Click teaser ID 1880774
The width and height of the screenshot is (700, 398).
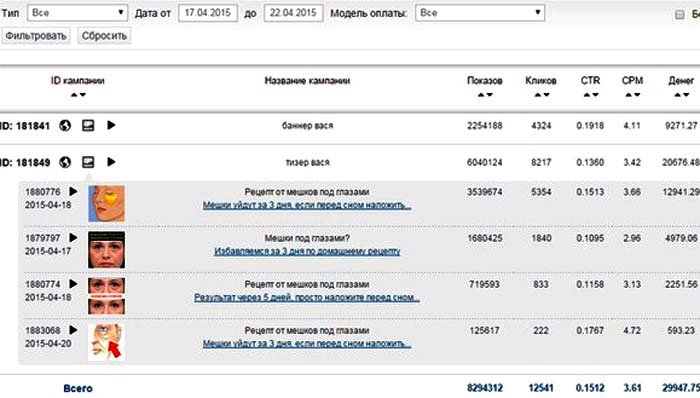tap(42, 284)
